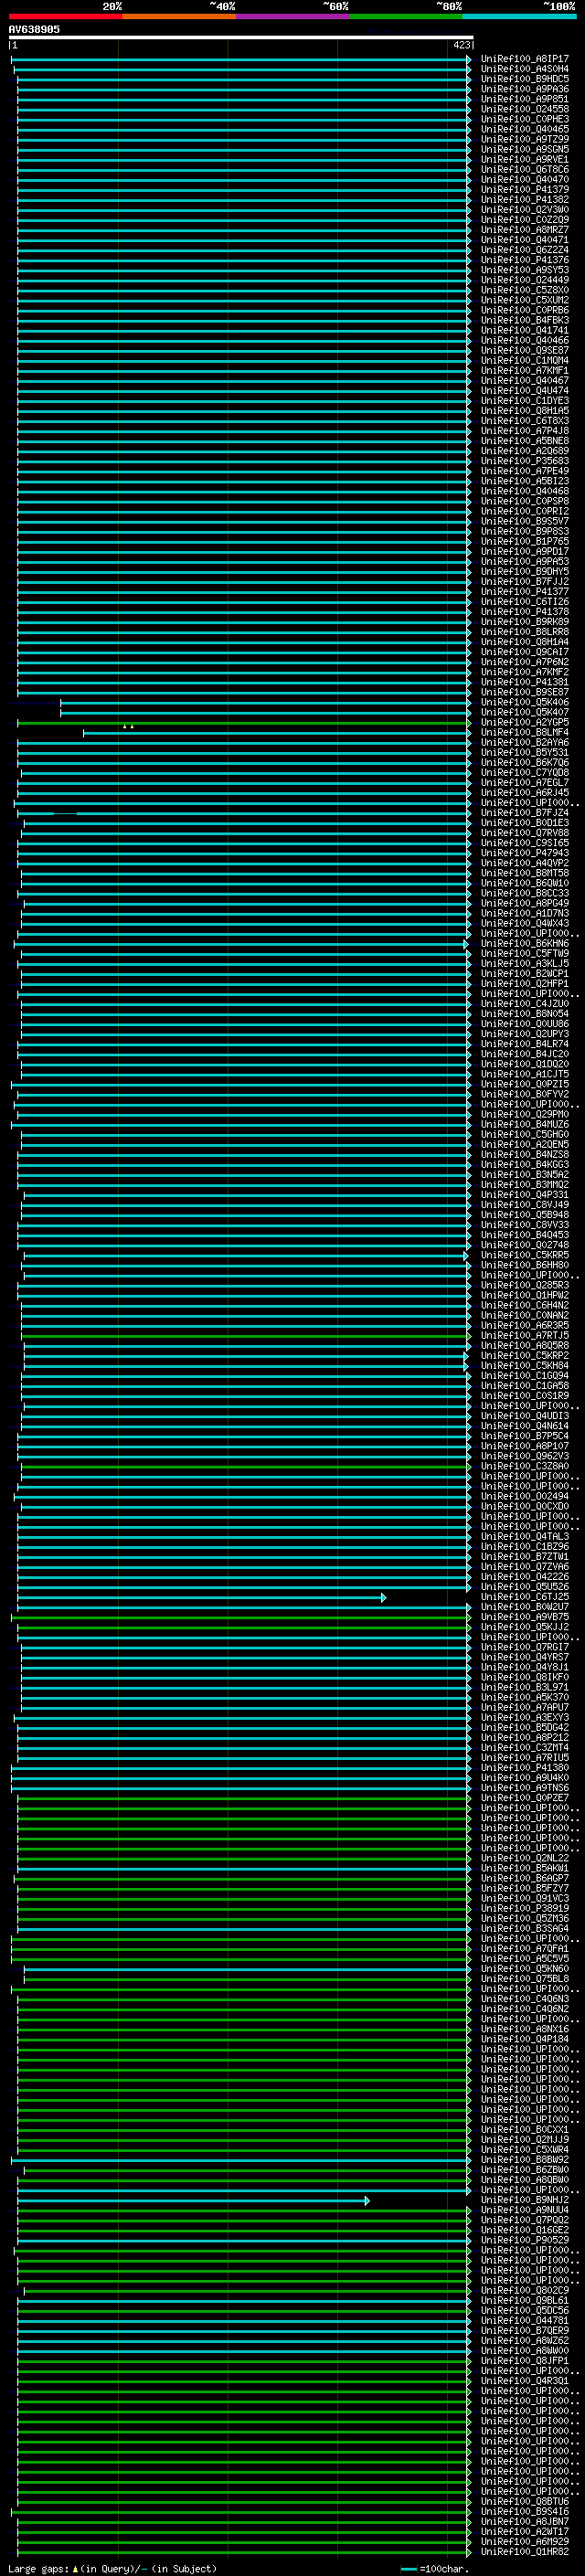585x2576 pixels.
Task: Select hit label UniRef100_B6KHN6
Action: click(524, 943)
